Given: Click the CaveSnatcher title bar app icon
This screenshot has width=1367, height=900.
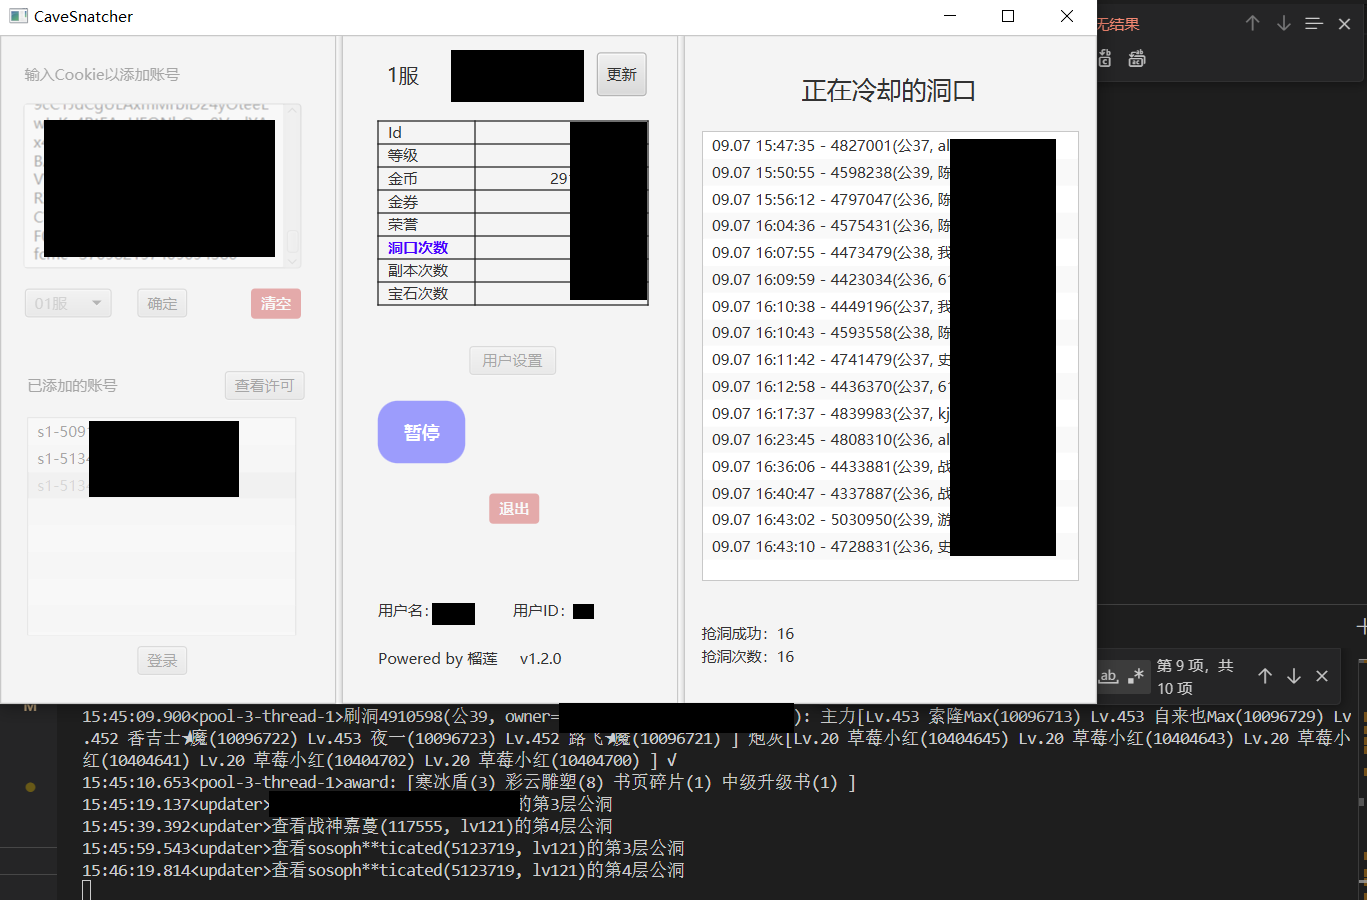Looking at the screenshot, I should point(18,16).
